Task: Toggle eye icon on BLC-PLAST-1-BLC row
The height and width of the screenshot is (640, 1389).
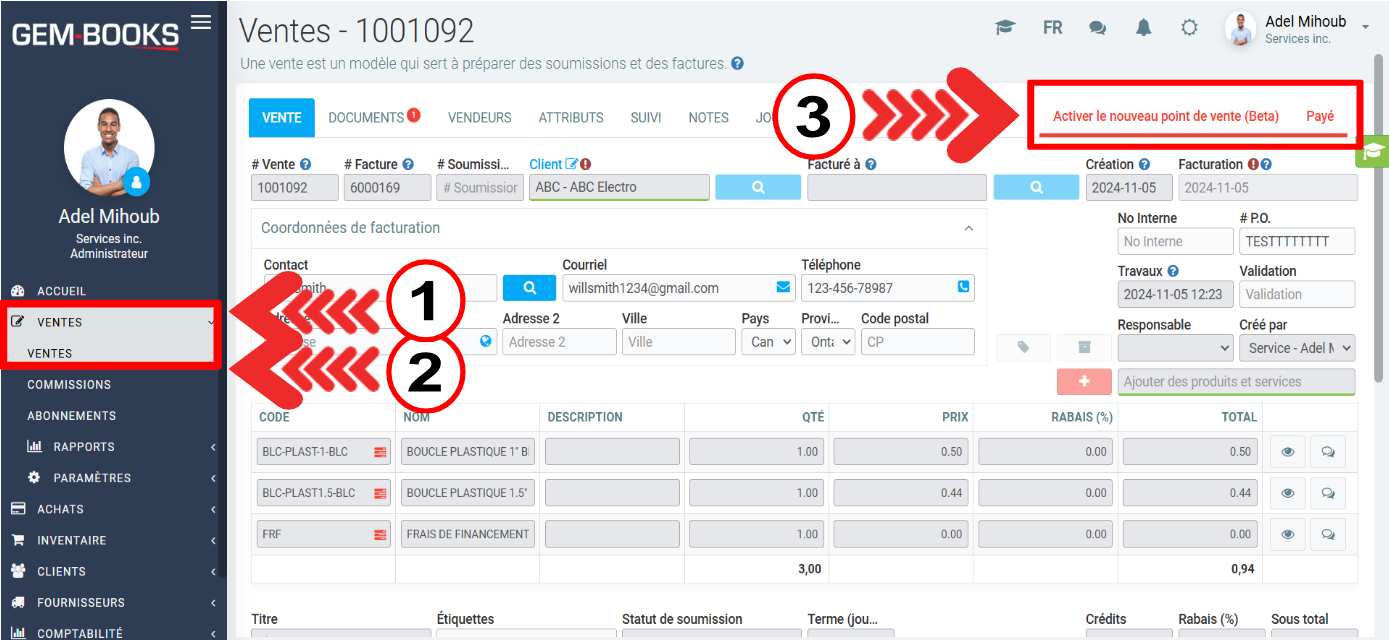Action: coord(1288,452)
